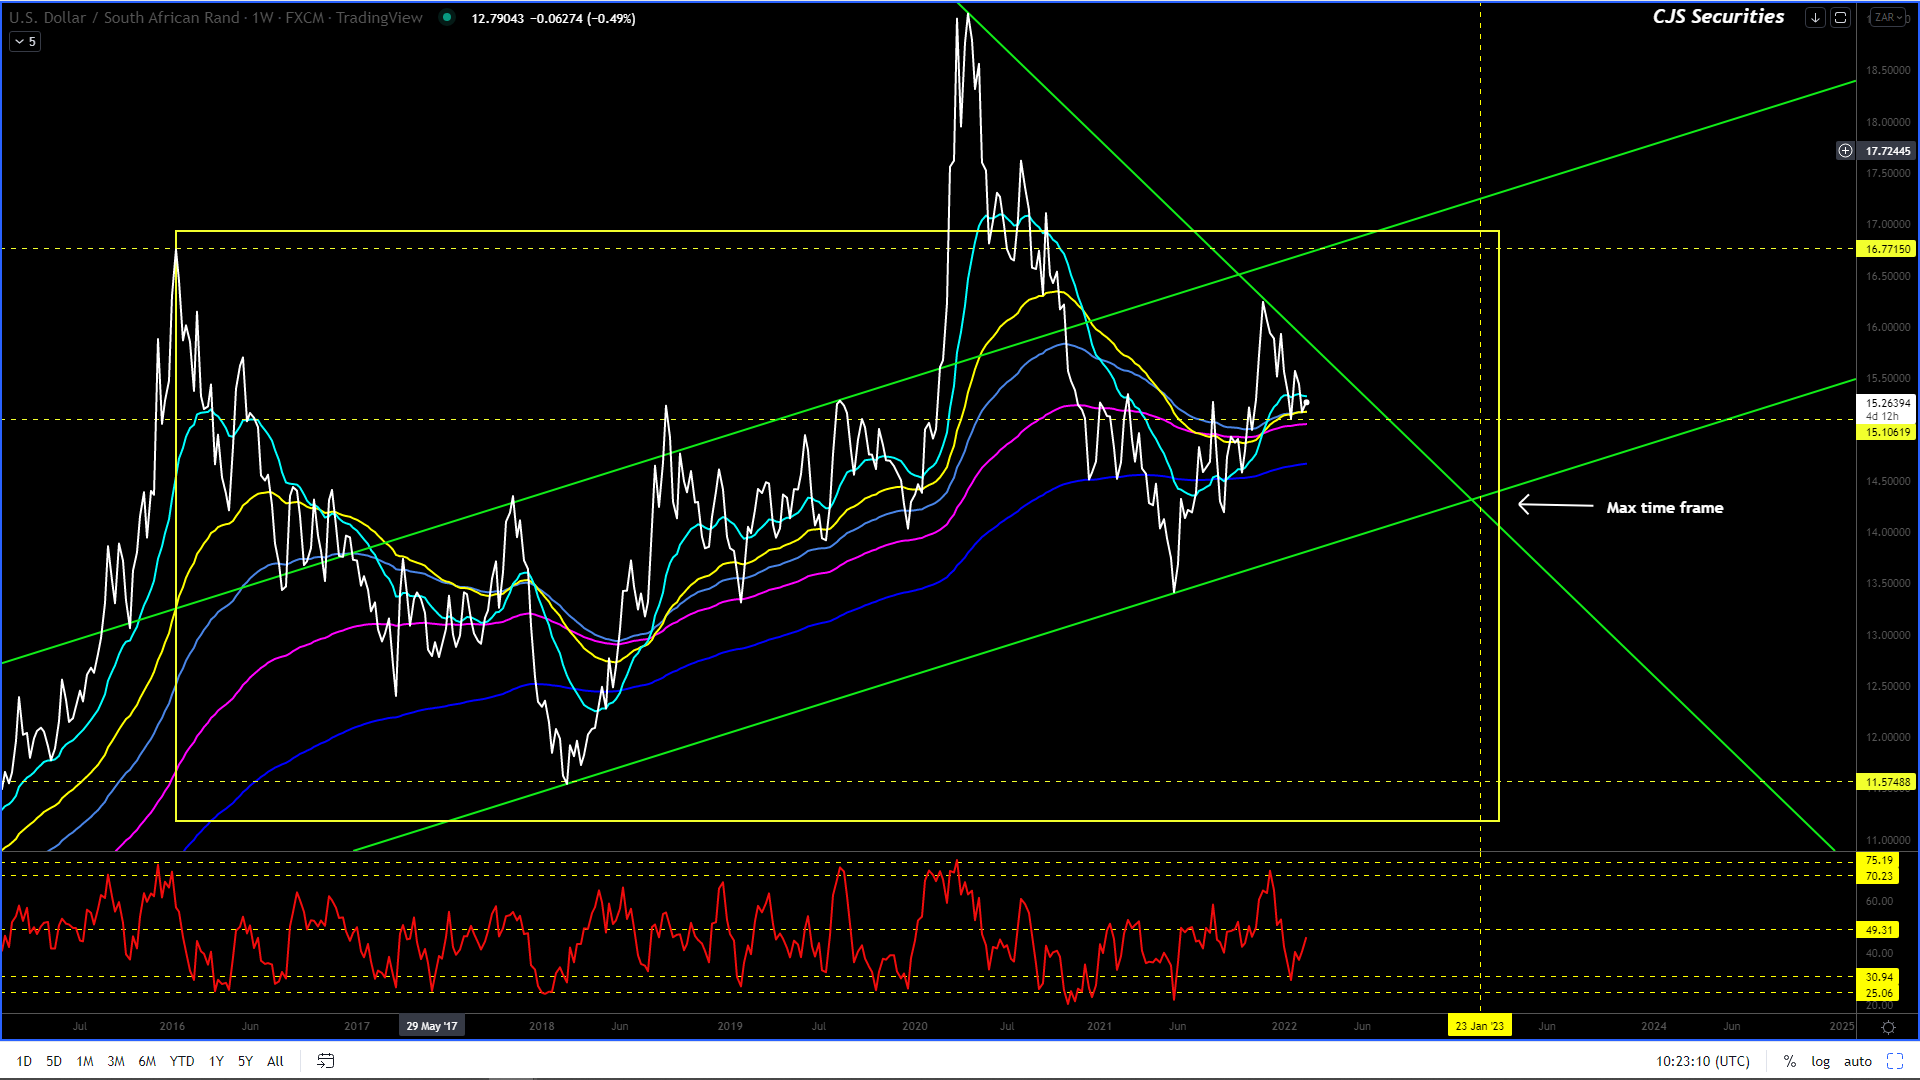Click the plus icon beside 17.72445
Viewport: 1920px width, 1080px height.
[1845, 151]
